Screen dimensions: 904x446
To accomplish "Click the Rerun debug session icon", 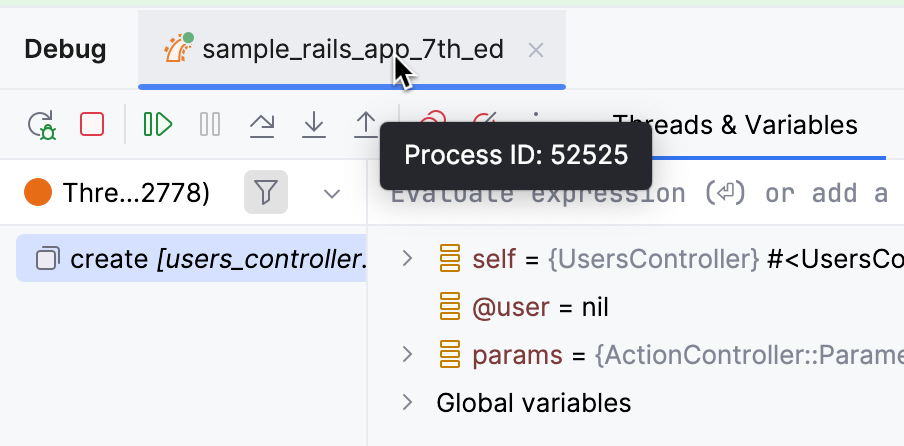I will pyautogui.click(x=41, y=124).
